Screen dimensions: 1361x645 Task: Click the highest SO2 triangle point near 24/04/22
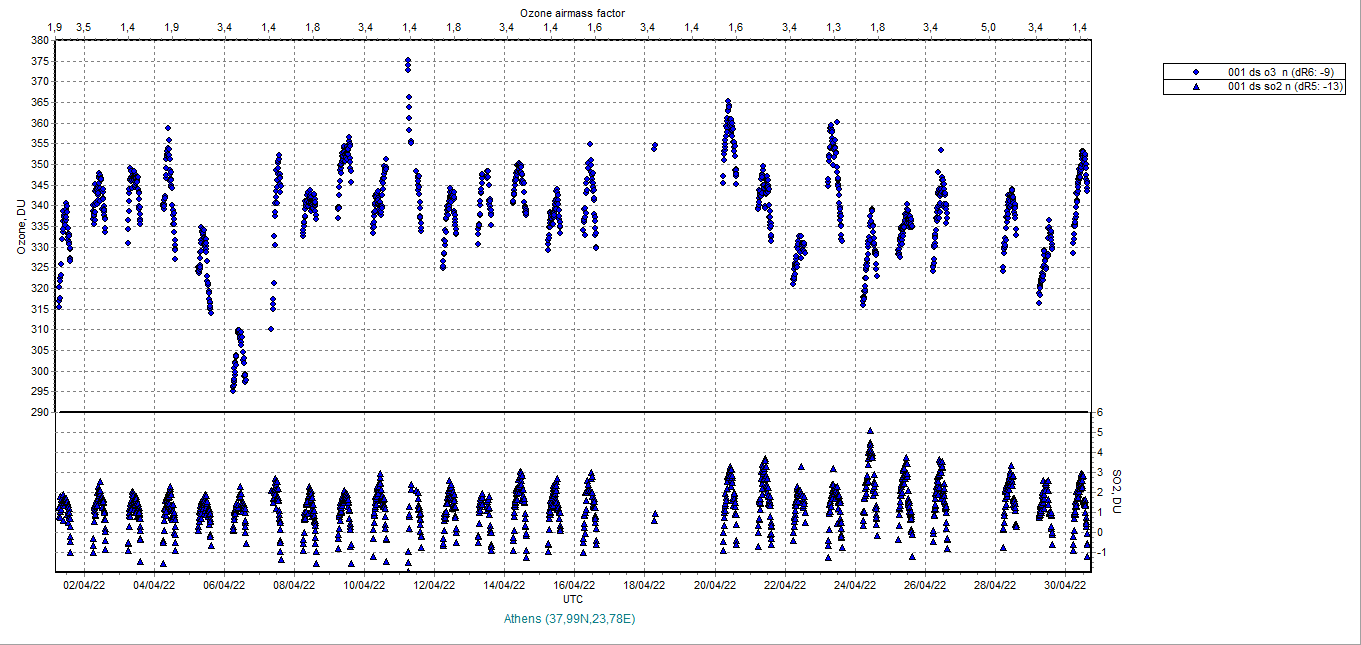click(x=870, y=432)
